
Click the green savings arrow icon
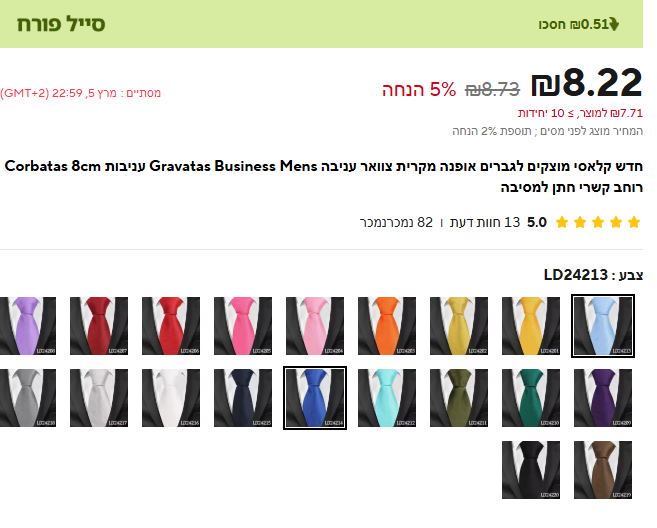(614, 24)
